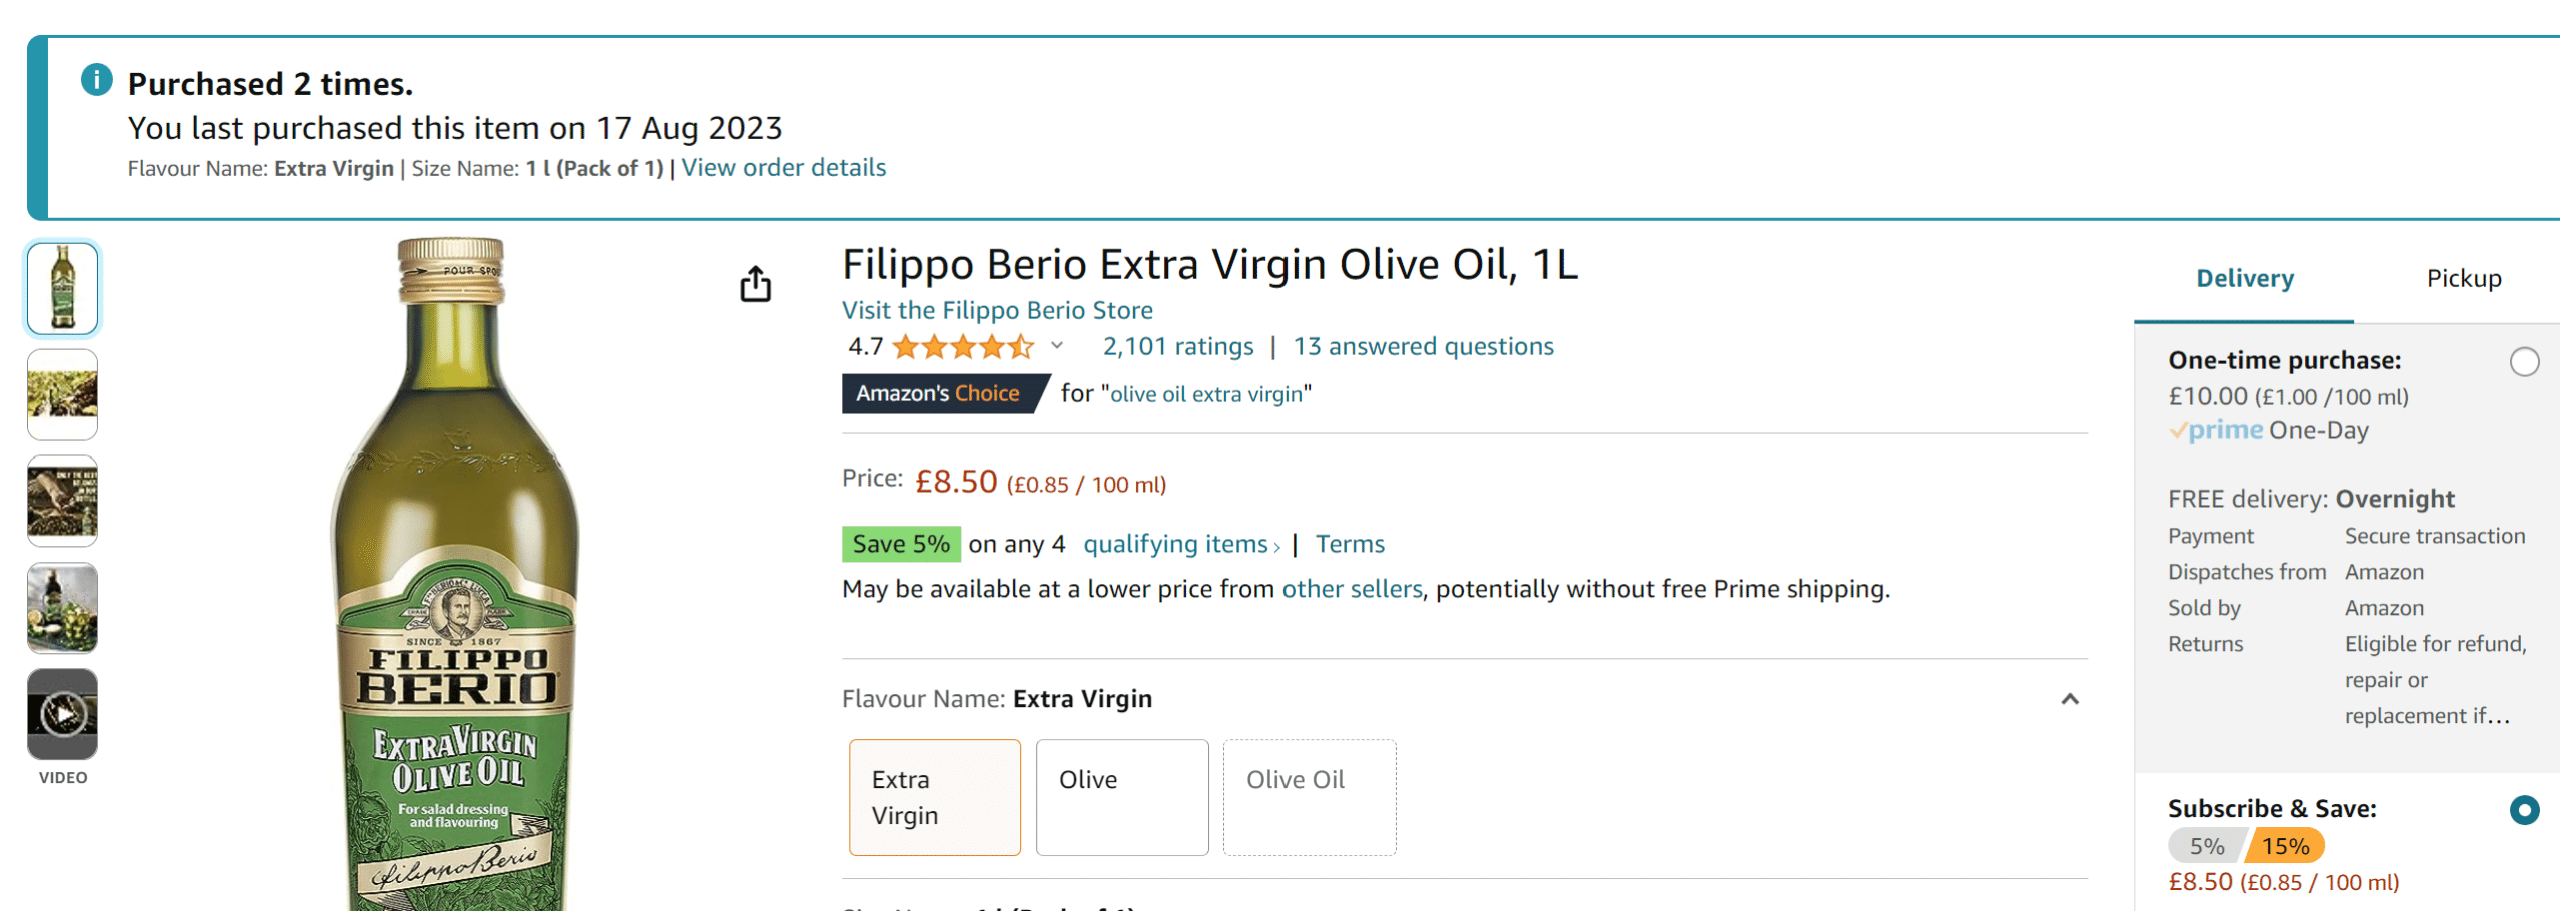Select the first bottle thumbnail image

tap(63, 289)
